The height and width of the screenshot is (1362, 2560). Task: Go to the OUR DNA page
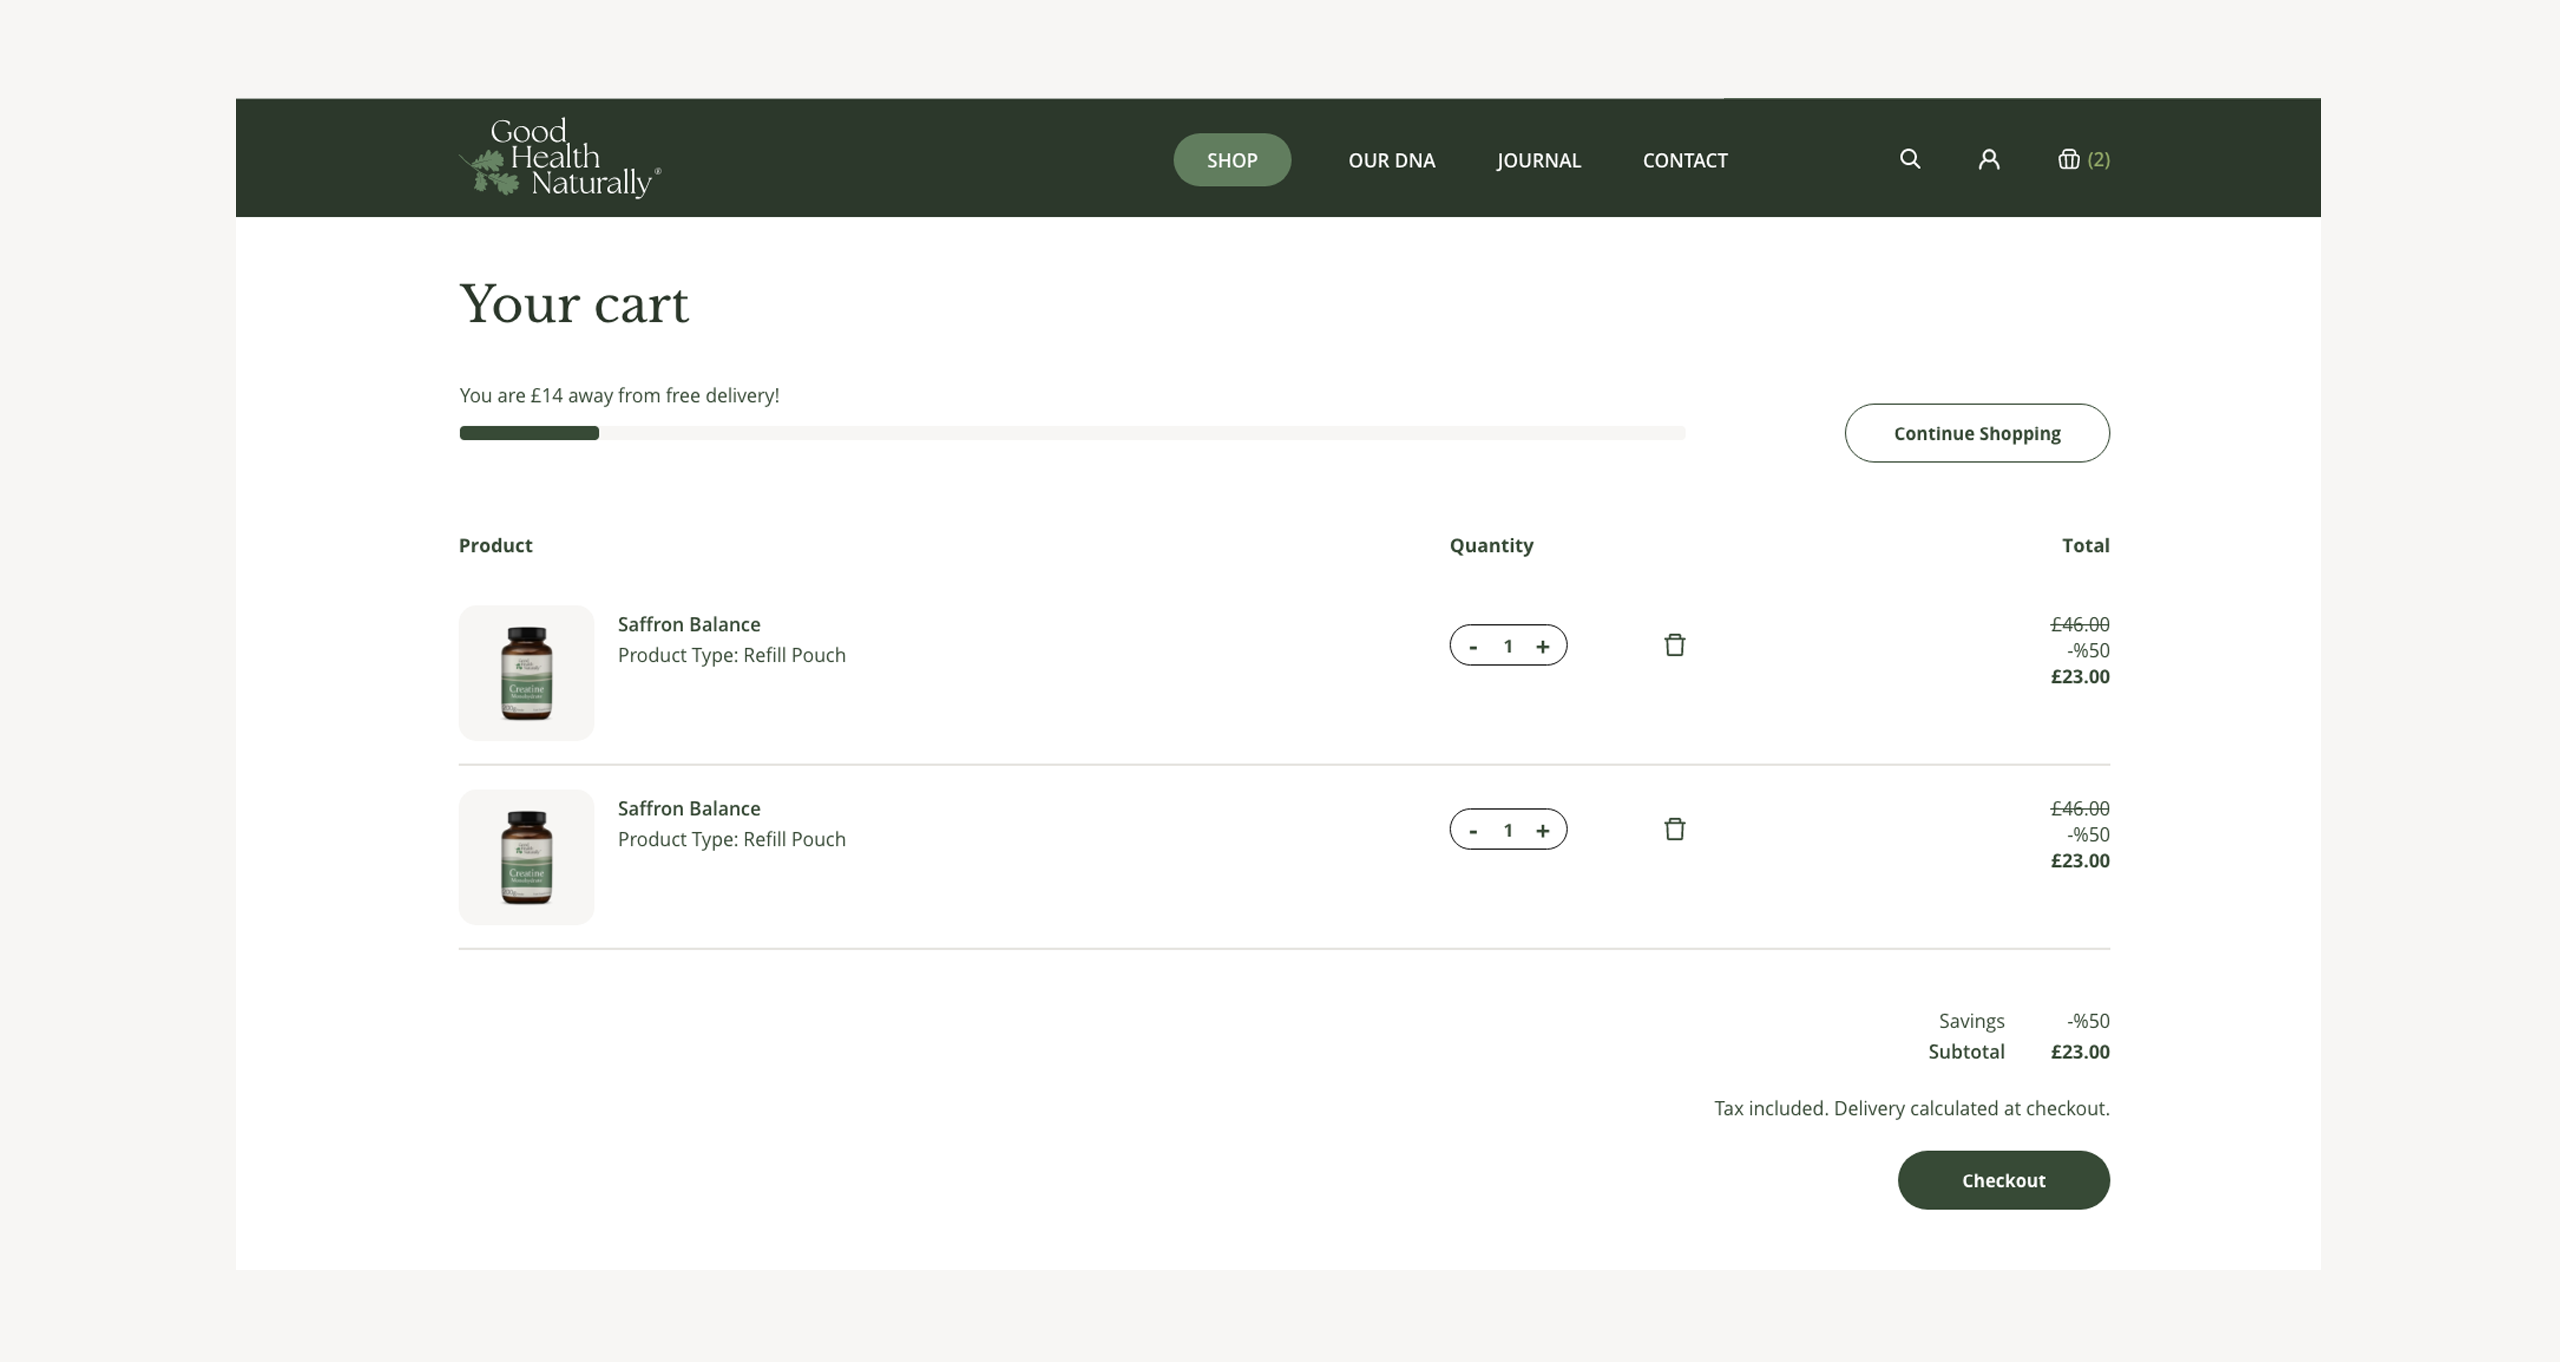1391,160
